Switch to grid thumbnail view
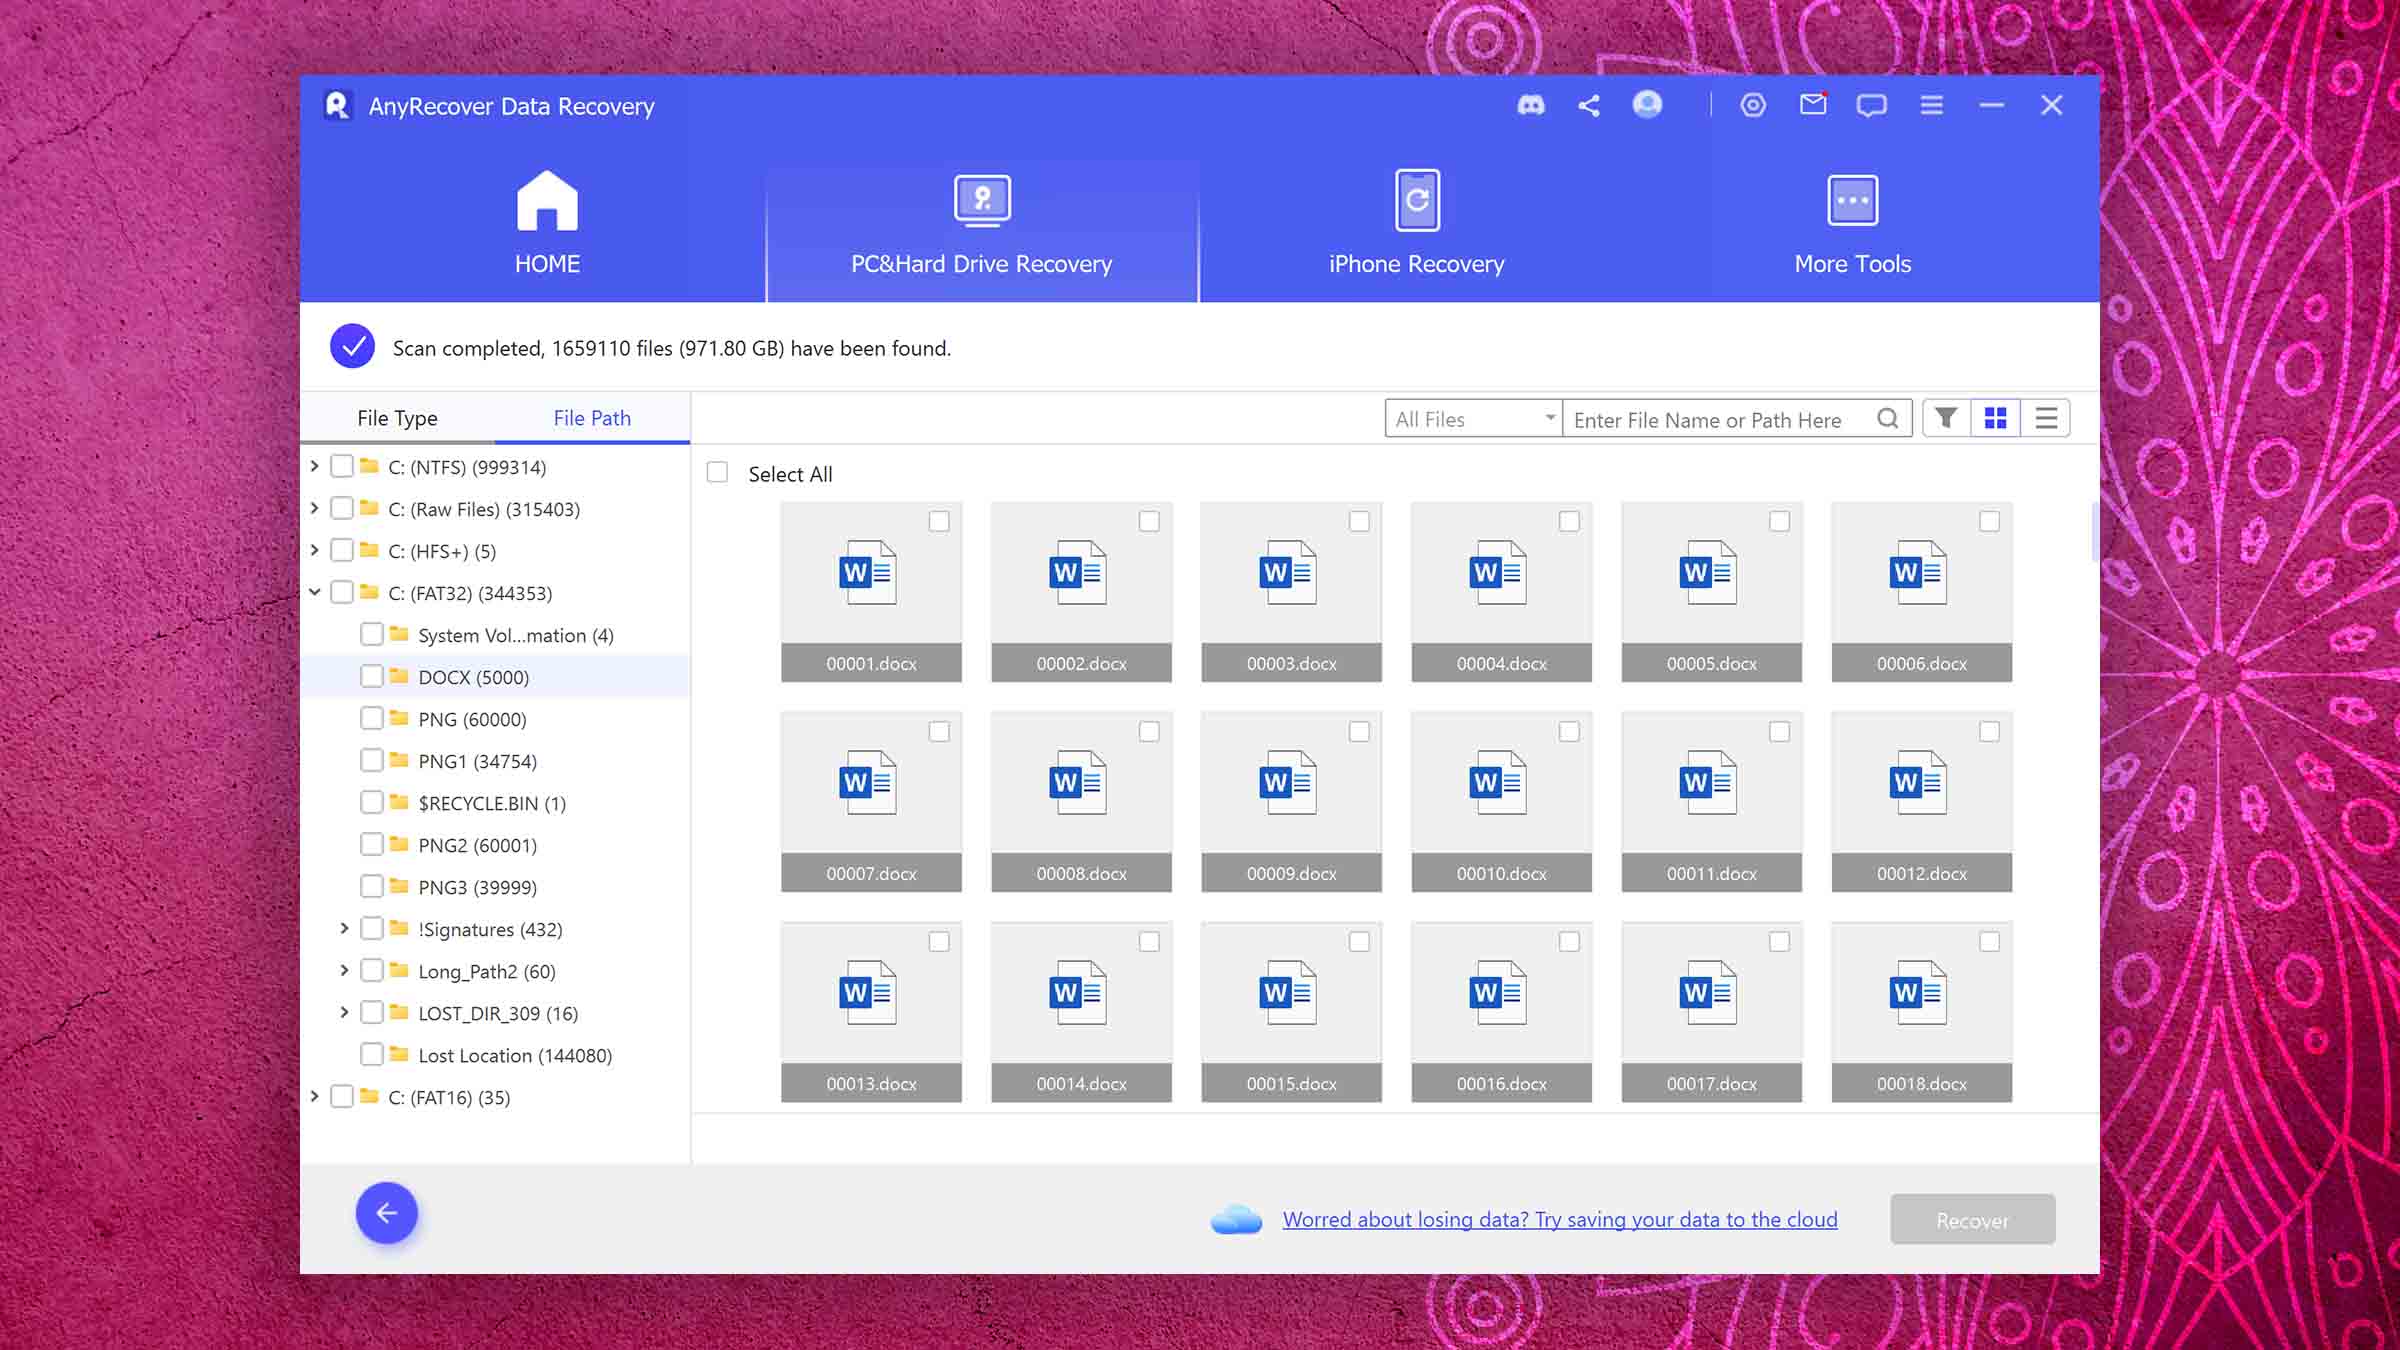The width and height of the screenshot is (2400, 1350). (1995, 418)
